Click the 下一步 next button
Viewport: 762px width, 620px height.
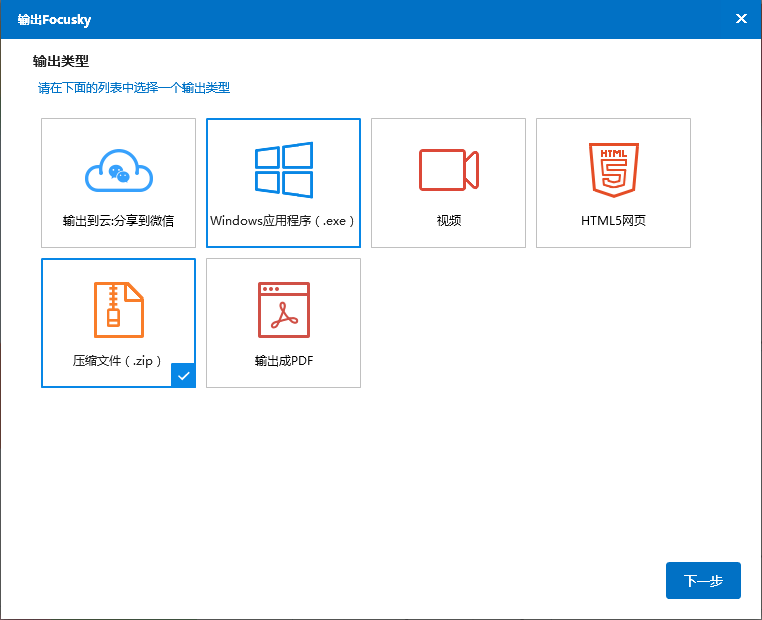[x=703, y=580]
